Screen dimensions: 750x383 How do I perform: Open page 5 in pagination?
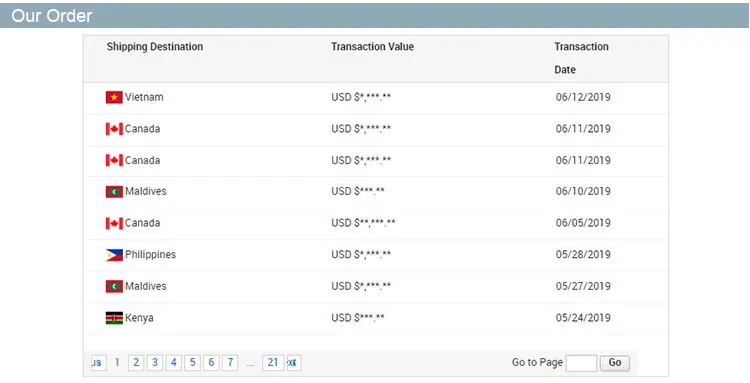tap(192, 362)
